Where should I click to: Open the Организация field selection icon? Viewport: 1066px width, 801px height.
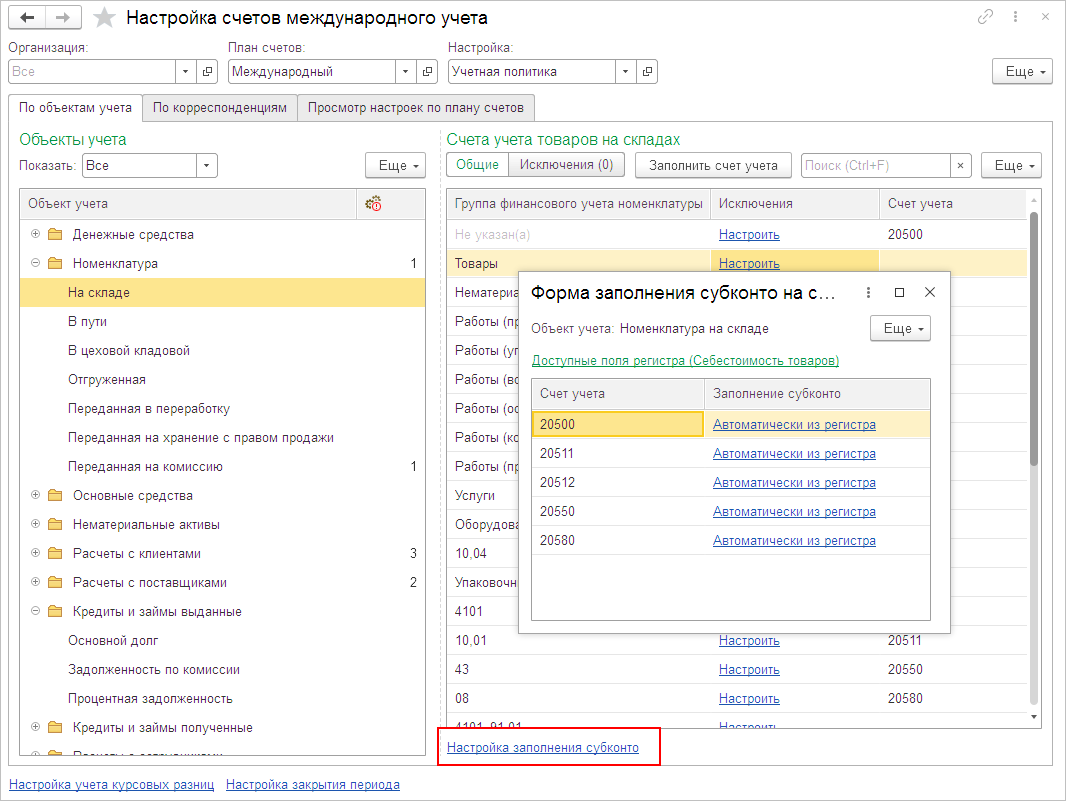click(x=208, y=72)
